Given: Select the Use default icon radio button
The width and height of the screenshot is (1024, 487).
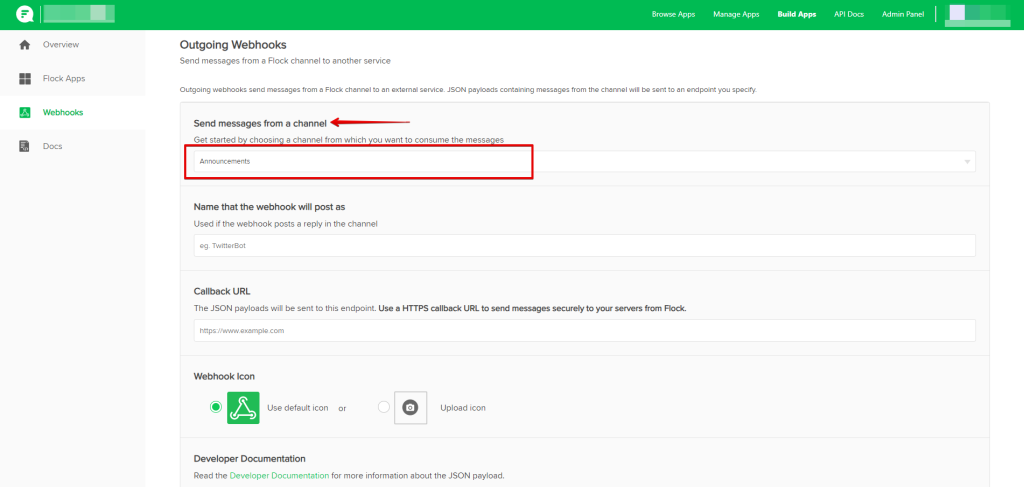Looking at the screenshot, I should 215,408.
